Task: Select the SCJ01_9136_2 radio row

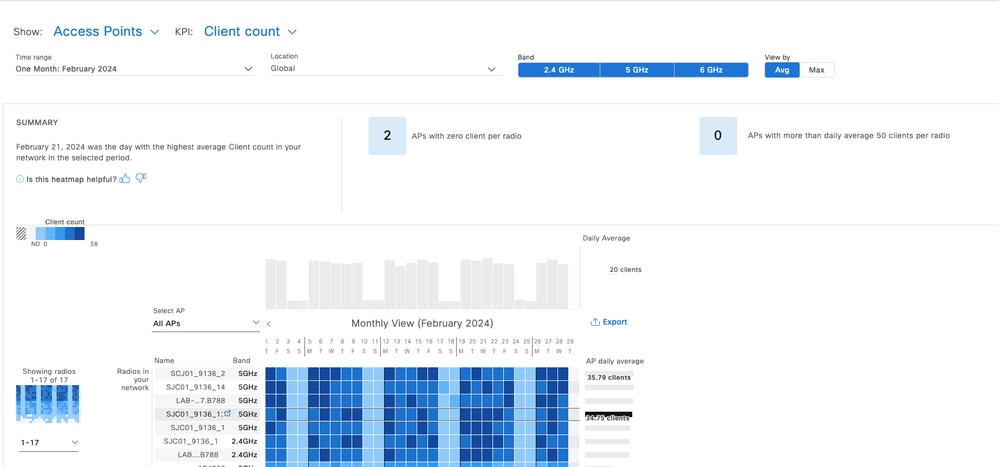Action: coord(207,373)
